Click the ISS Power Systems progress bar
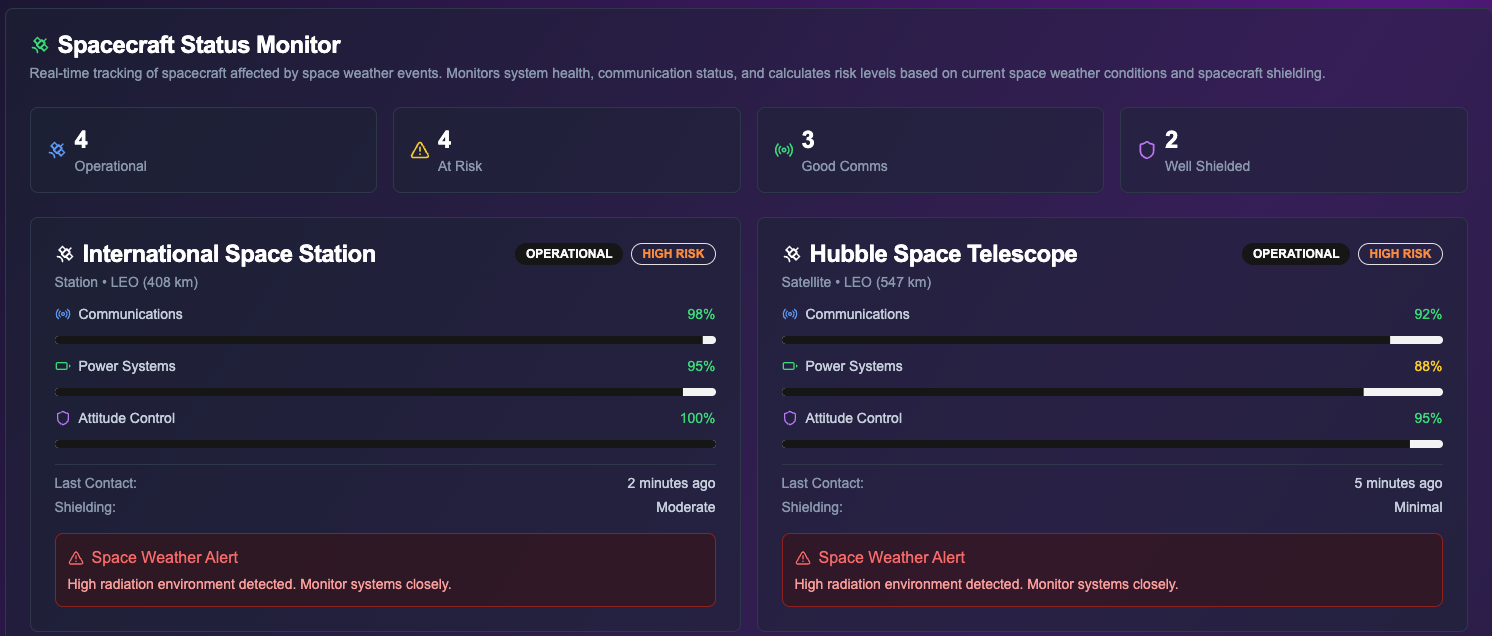Screen dimensions: 1492x636 [x=385, y=392]
